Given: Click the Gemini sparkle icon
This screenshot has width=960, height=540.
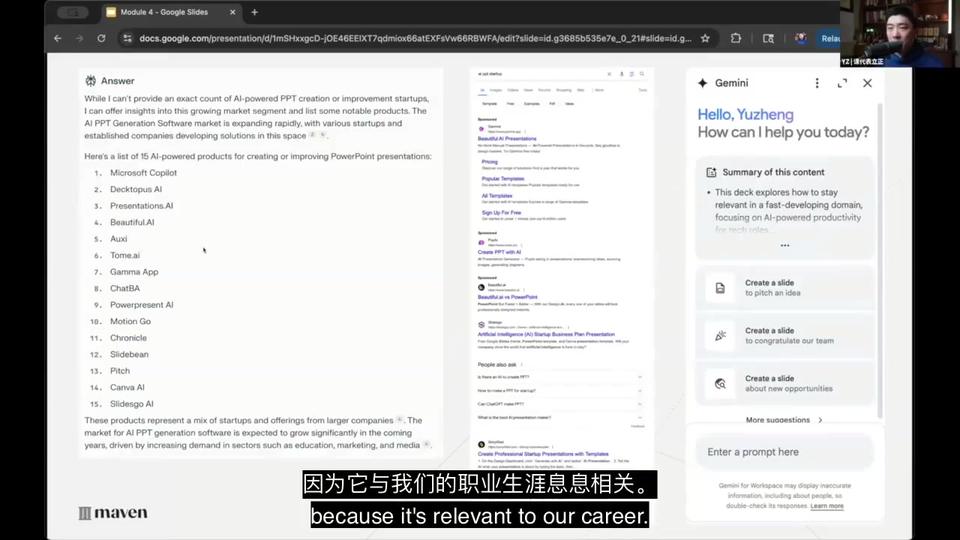Looking at the screenshot, I should click(x=703, y=83).
